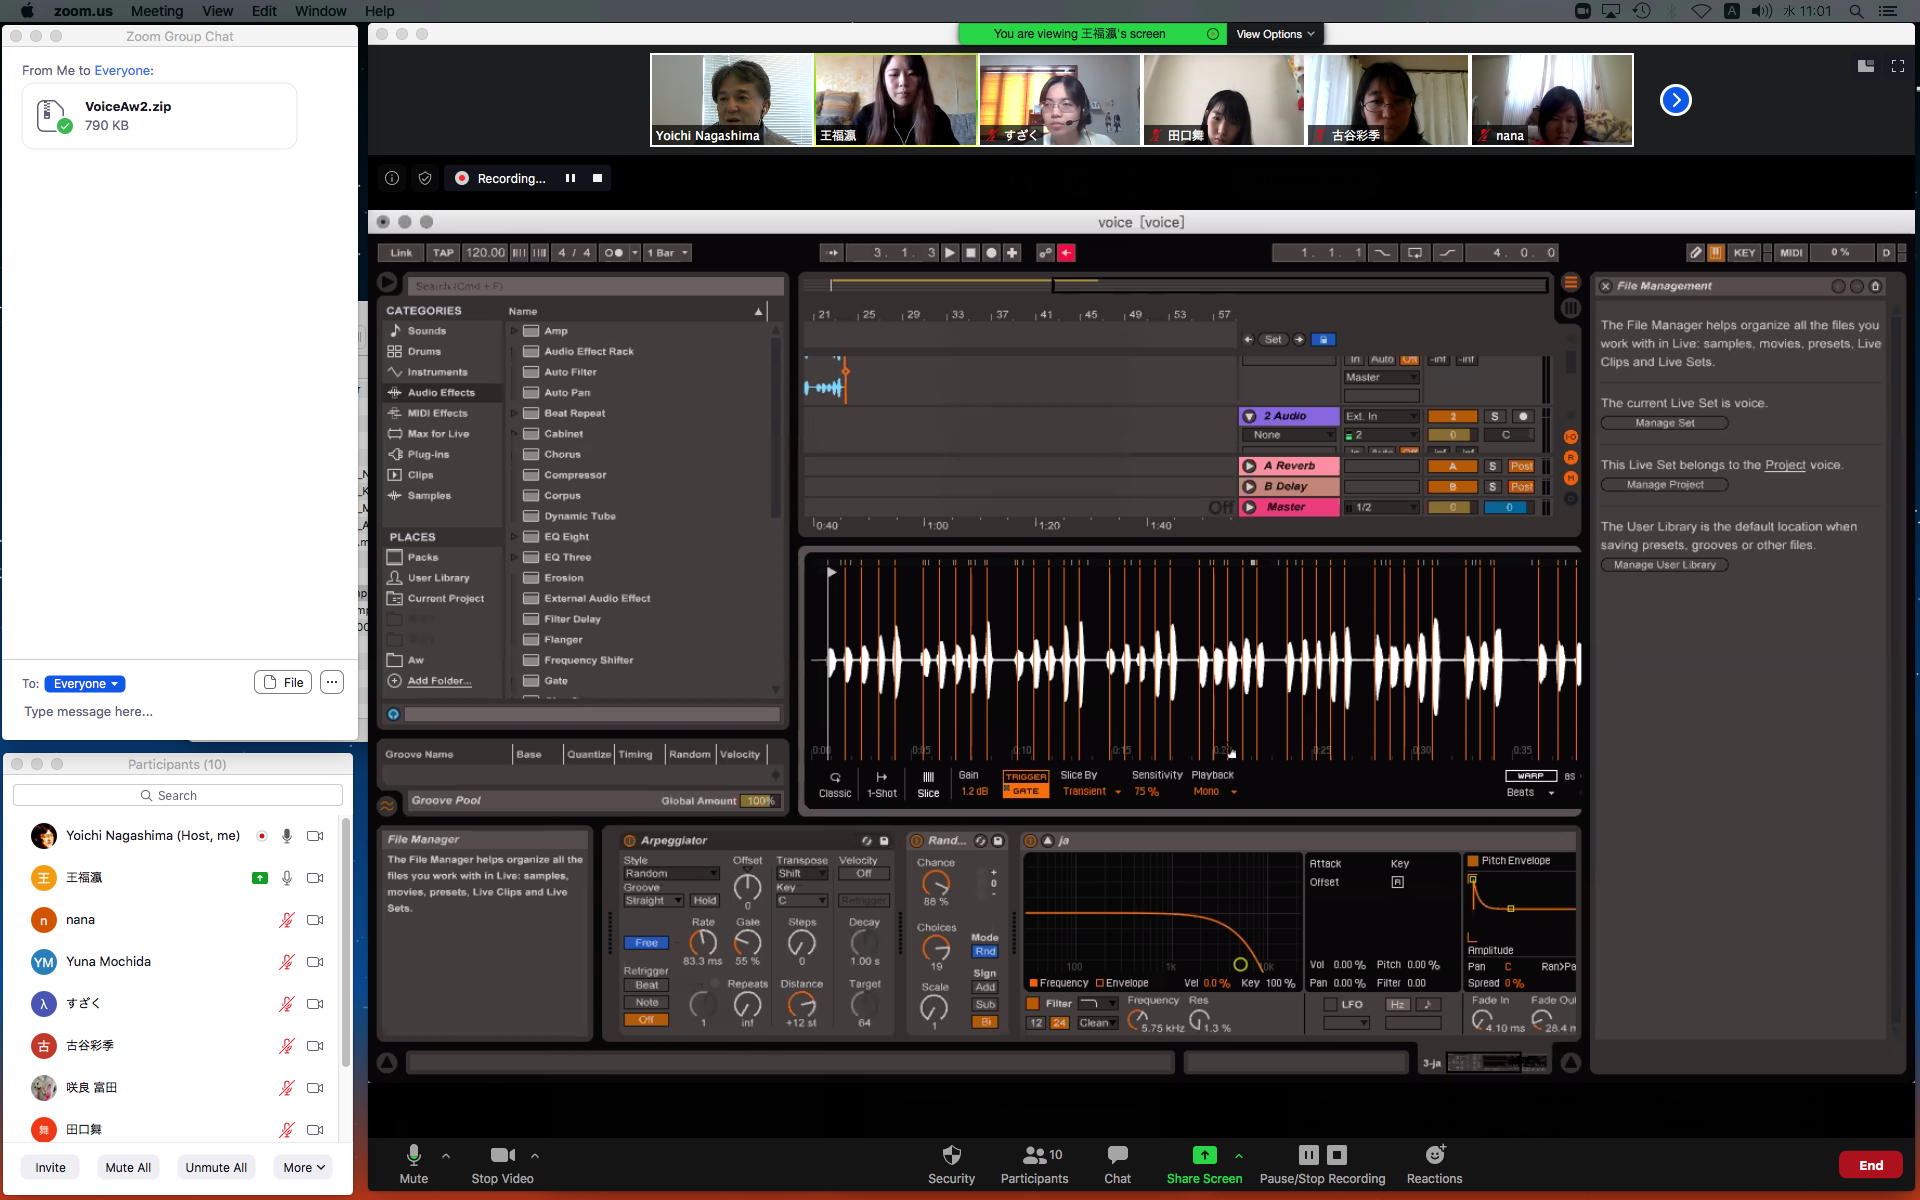The height and width of the screenshot is (1200, 1920).
Task: Open the More dropdown in Participants panel
Action: (304, 1167)
